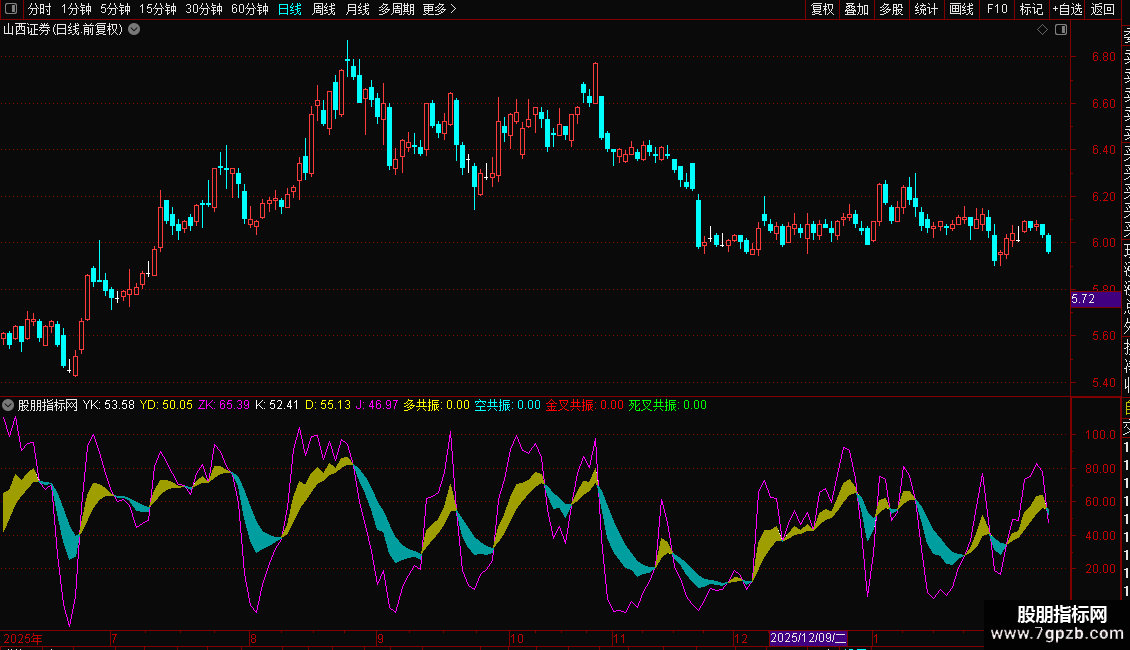Click the 返回 back button
Screen dimensions: 1130x650
coord(1103,9)
